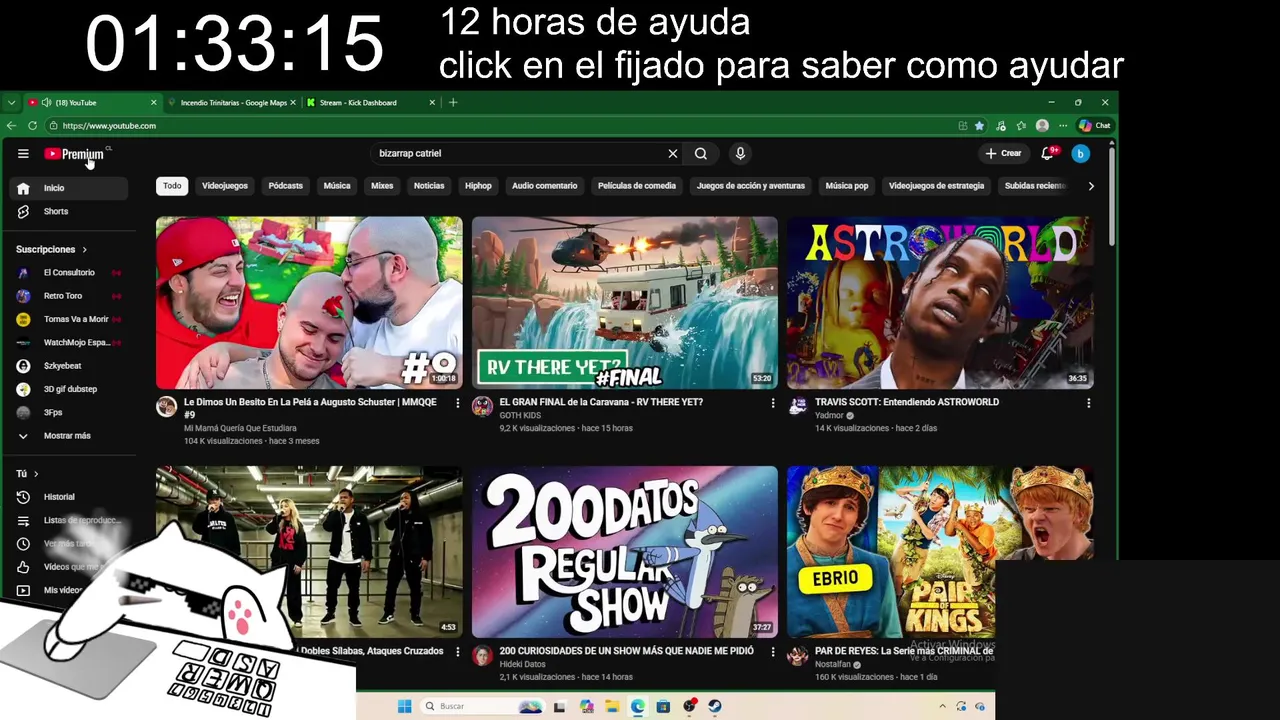Image resolution: width=1280 pixels, height=720 pixels.
Task: Open the Tomas Va a Morir subscription
Action: coord(68,319)
